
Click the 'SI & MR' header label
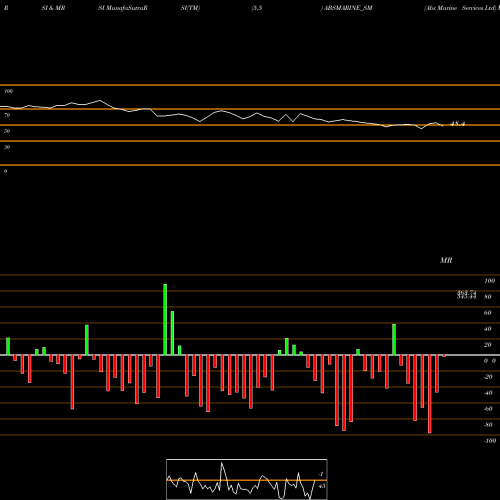pyautogui.click(x=53, y=8)
